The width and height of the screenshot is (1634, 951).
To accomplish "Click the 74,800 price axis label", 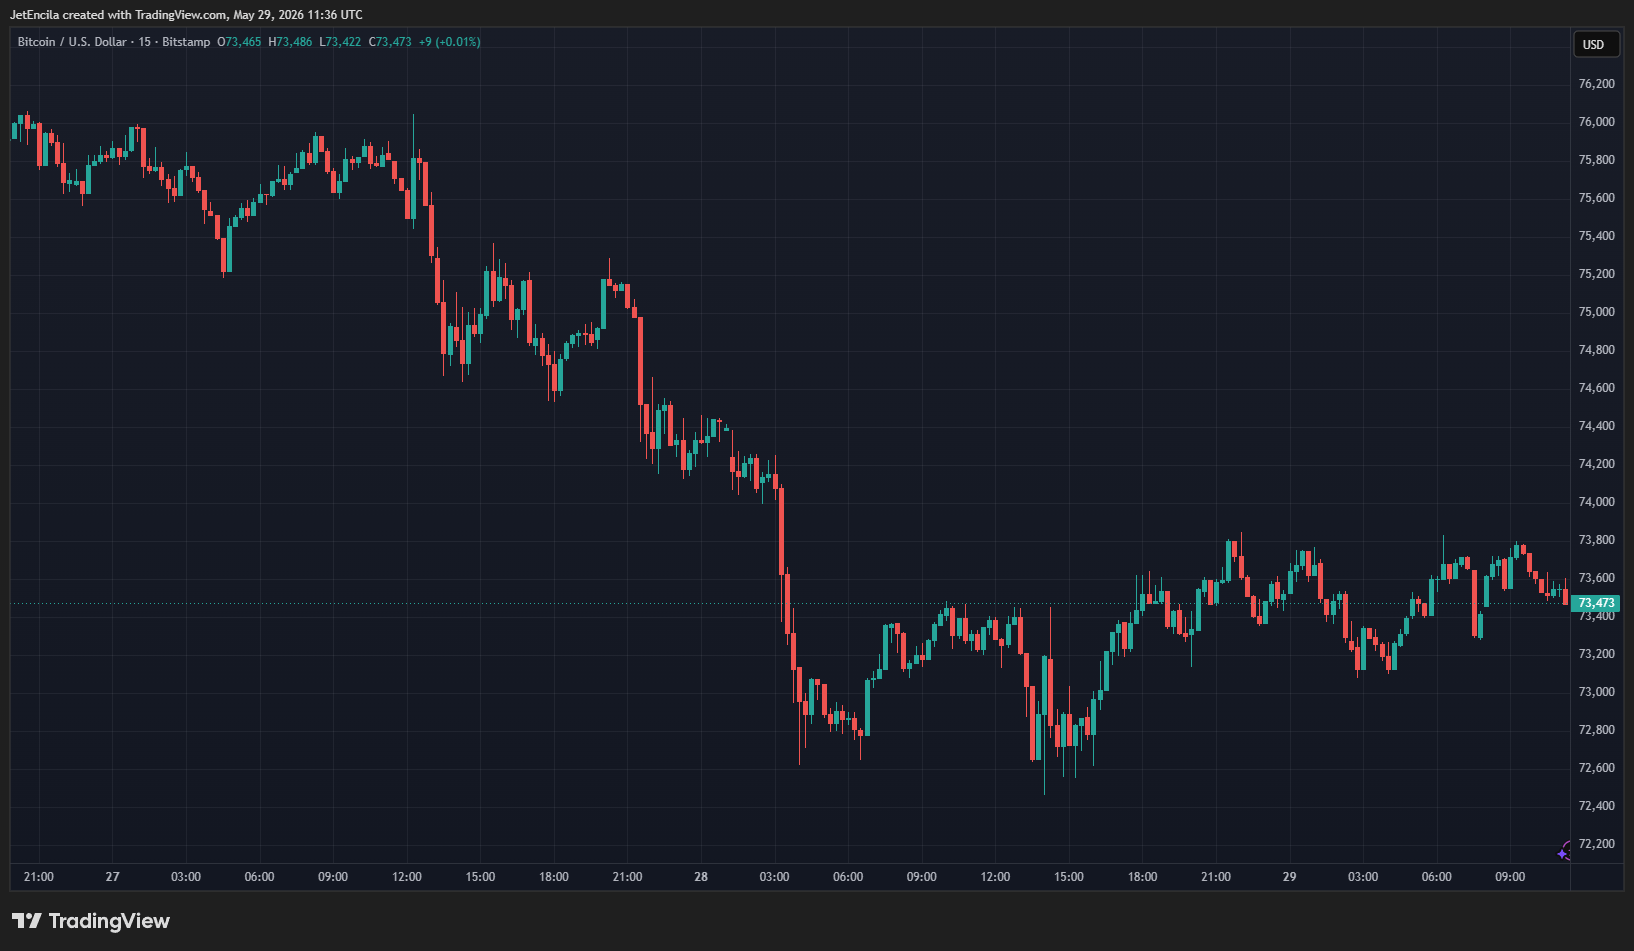I will (x=1596, y=350).
